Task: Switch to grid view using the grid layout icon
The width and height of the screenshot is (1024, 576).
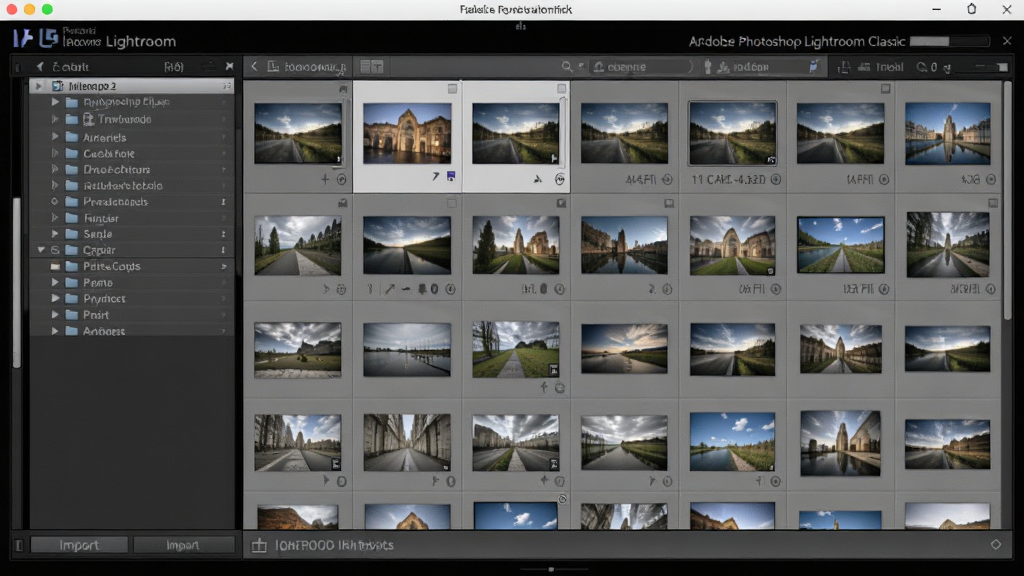Action: coord(366,67)
